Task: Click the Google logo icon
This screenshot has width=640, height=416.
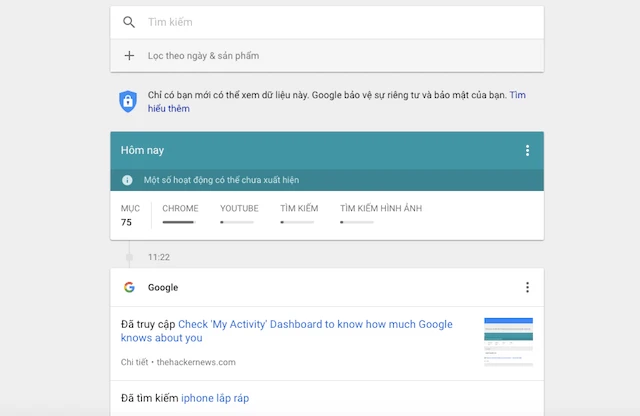Action: [129, 288]
